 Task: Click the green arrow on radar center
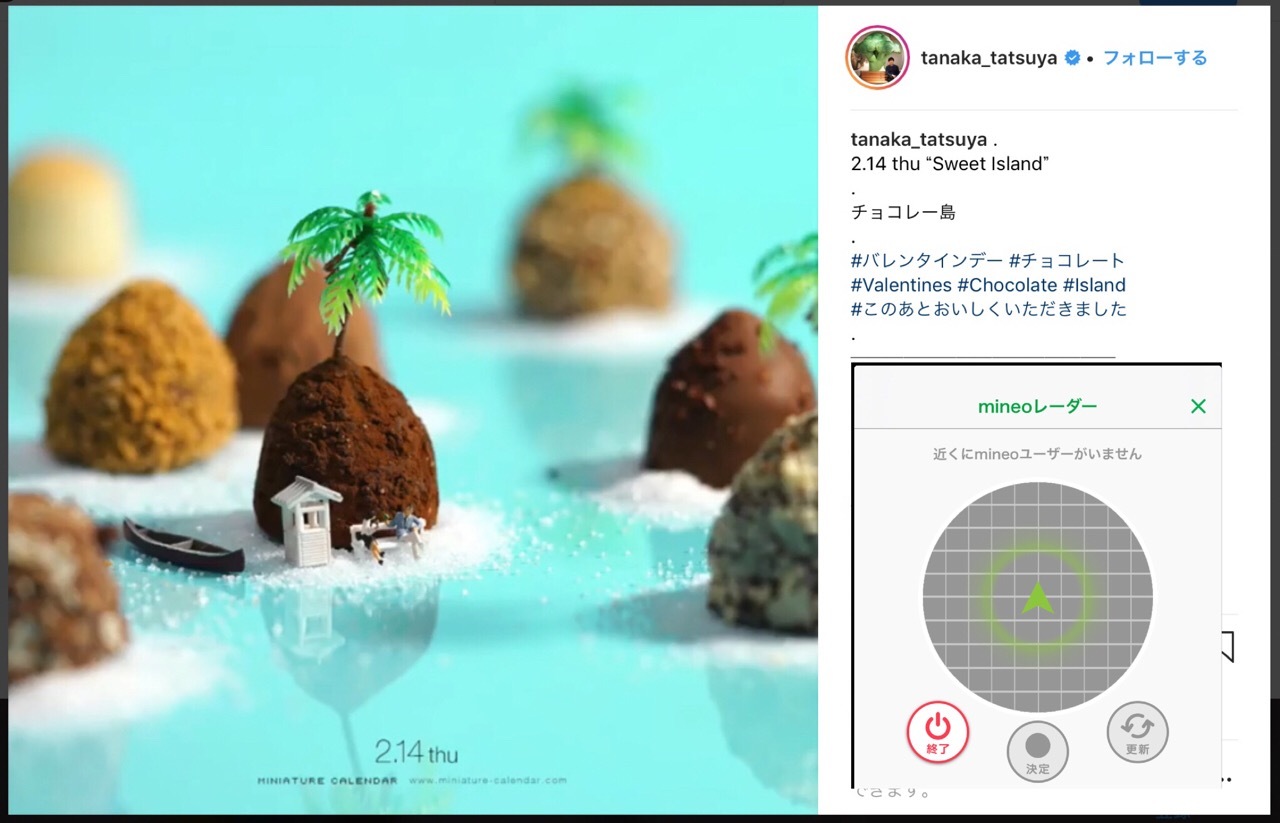click(1038, 598)
